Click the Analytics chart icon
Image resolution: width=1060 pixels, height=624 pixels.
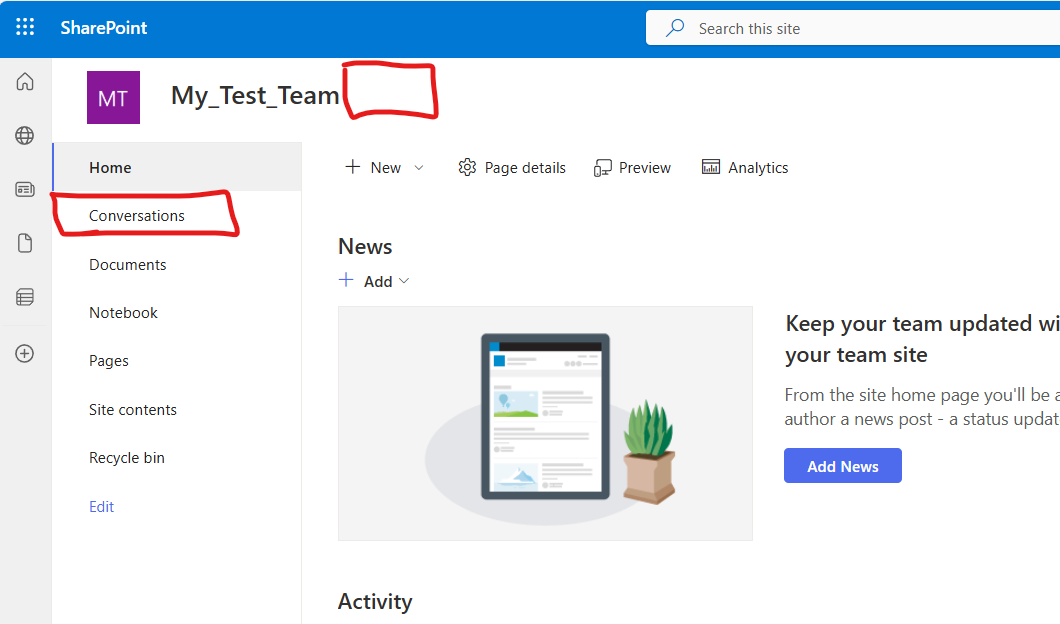pos(710,167)
